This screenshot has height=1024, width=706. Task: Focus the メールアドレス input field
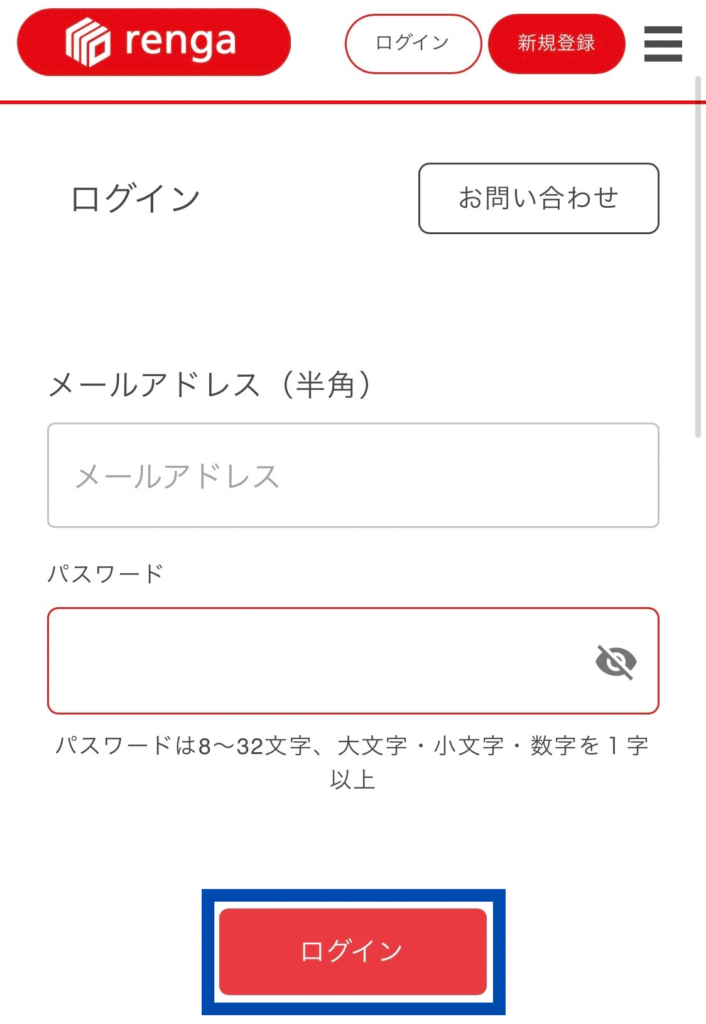pyautogui.click(x=353, y=475)
